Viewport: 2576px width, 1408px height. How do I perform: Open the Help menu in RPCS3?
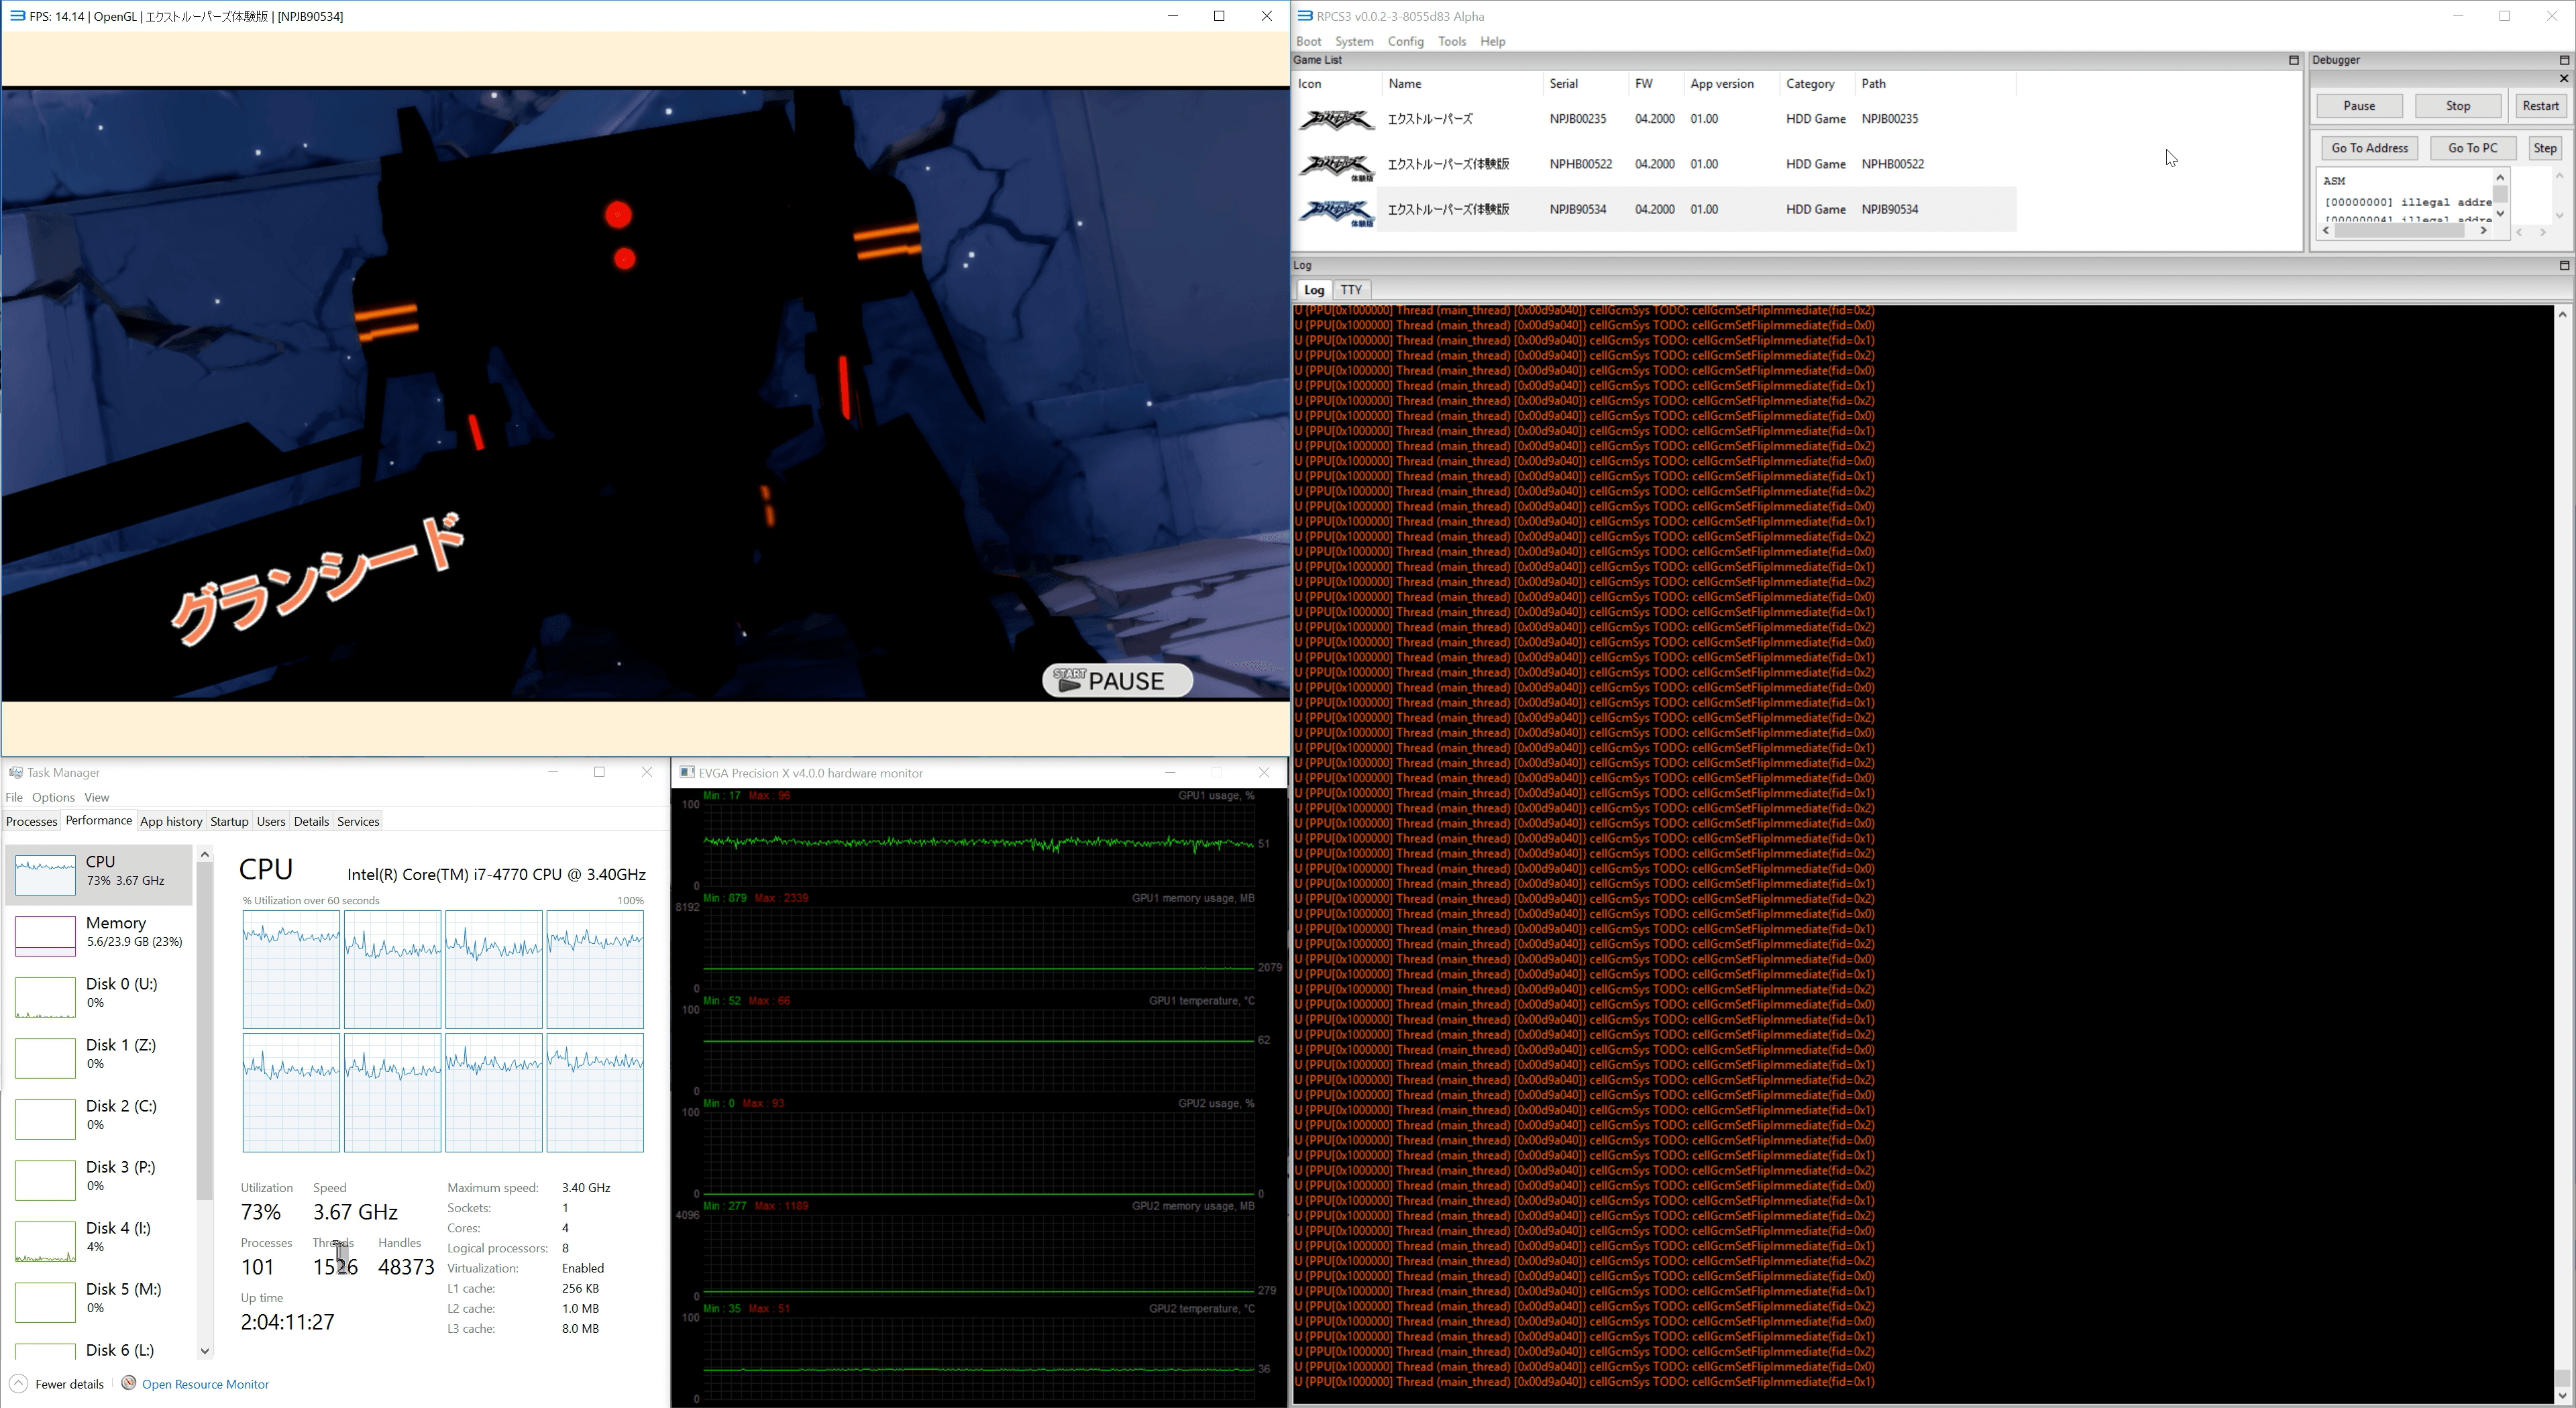pyautogui.click(x=1492, y=41)
